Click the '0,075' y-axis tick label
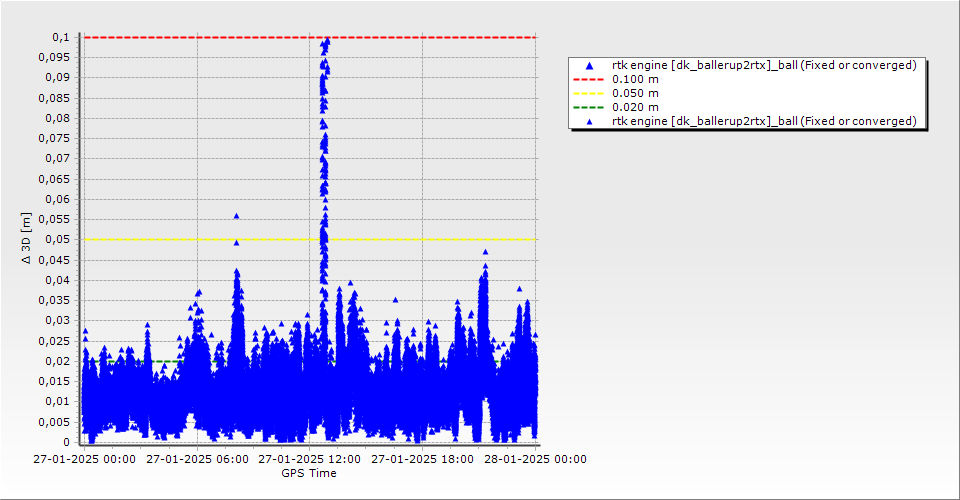 pyautogui.click(x=54, y=138)
